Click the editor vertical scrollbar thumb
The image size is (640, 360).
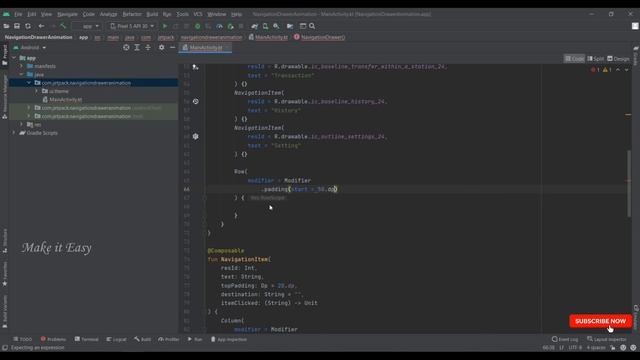click(629, 184)
